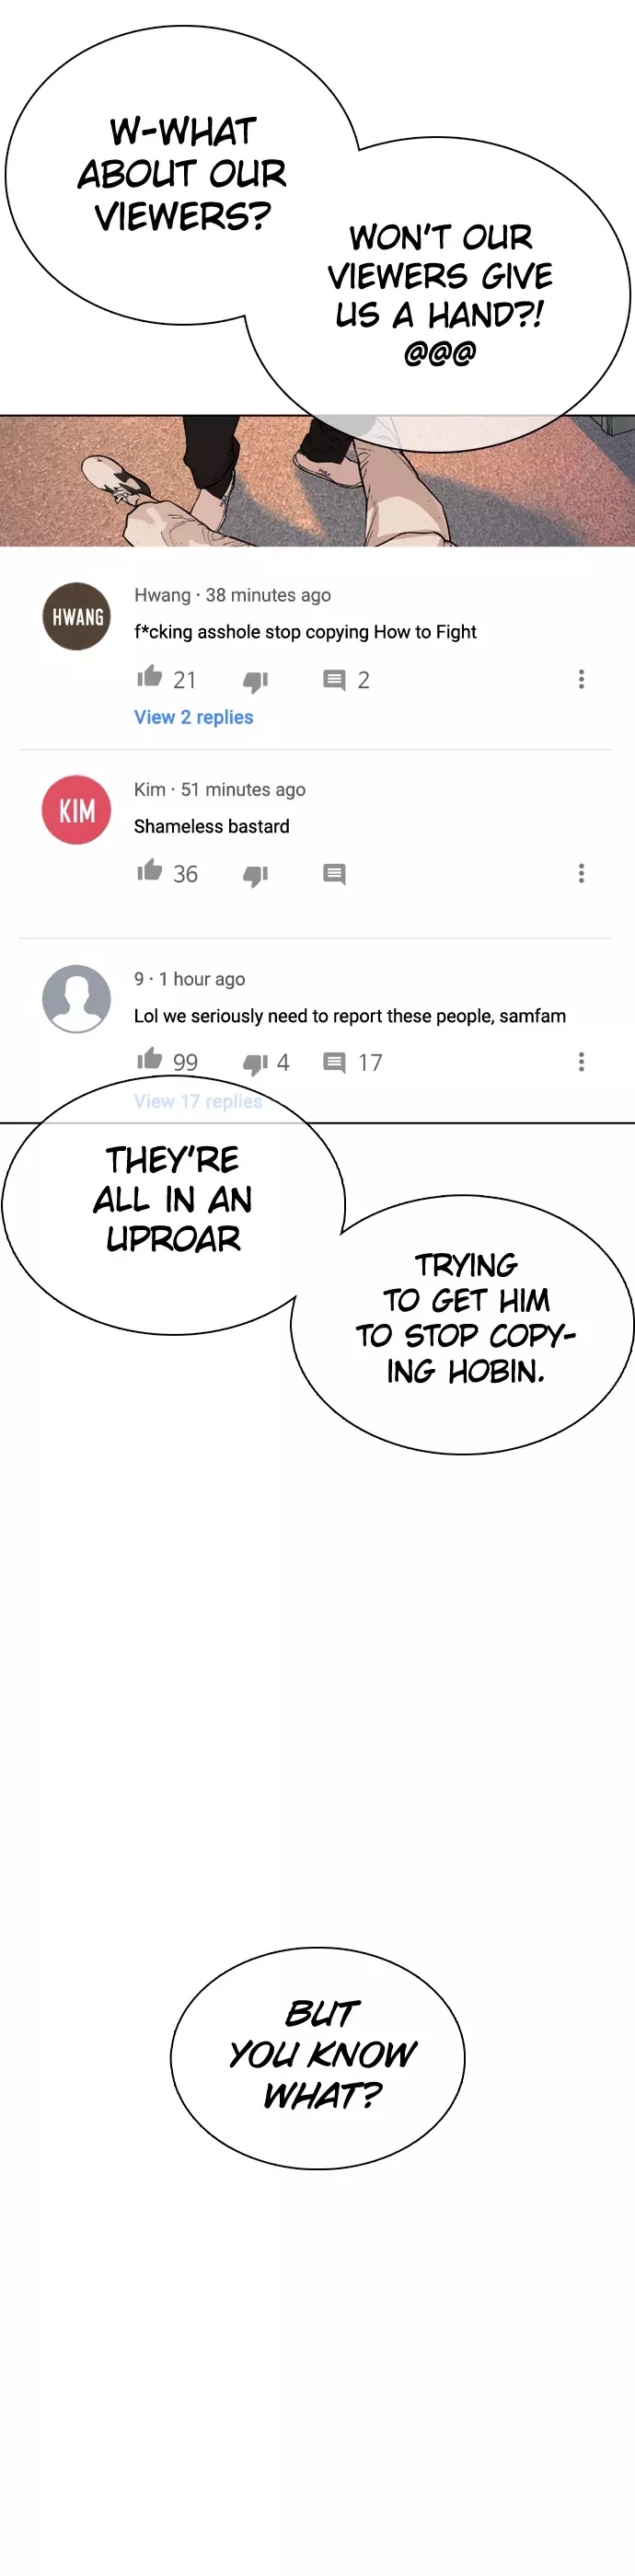
Task: Open three-dot menu on samfam comment
Action: [581, 1062]
